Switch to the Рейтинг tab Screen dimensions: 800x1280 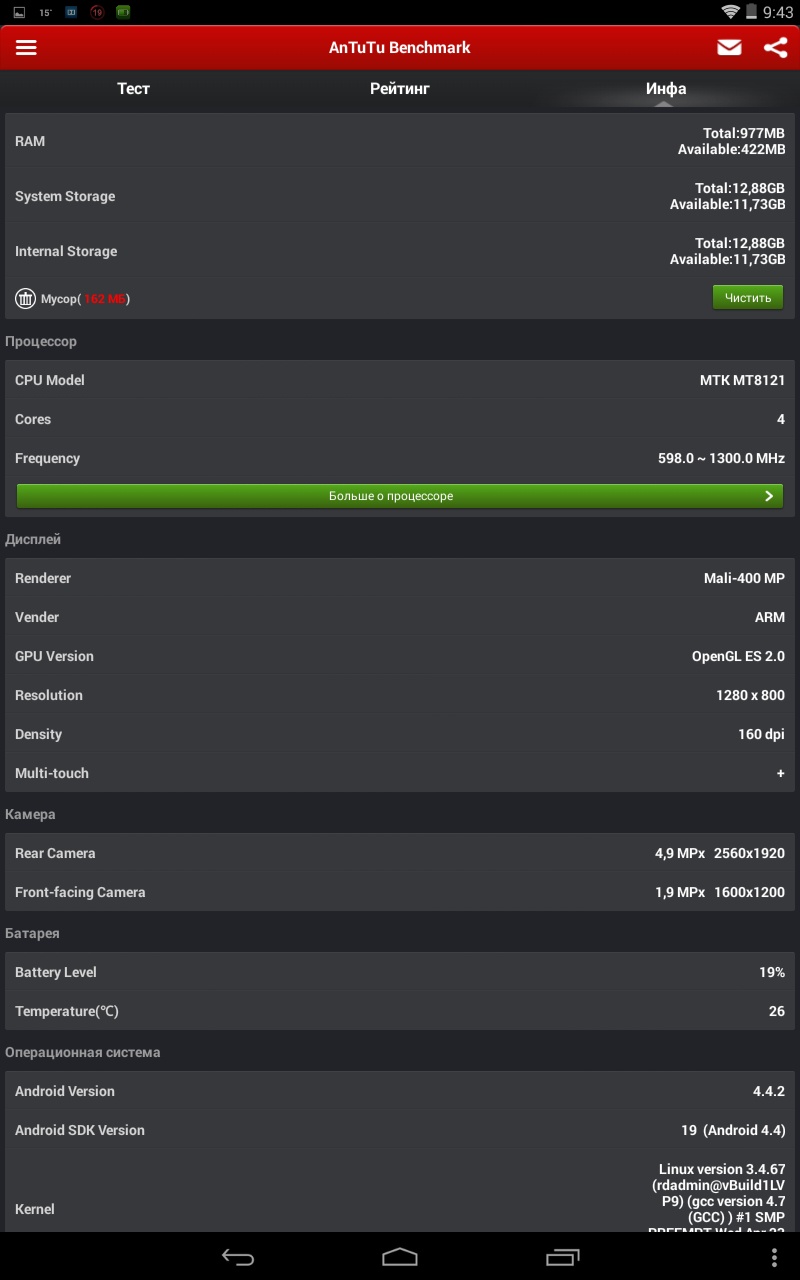coord(399,89)
